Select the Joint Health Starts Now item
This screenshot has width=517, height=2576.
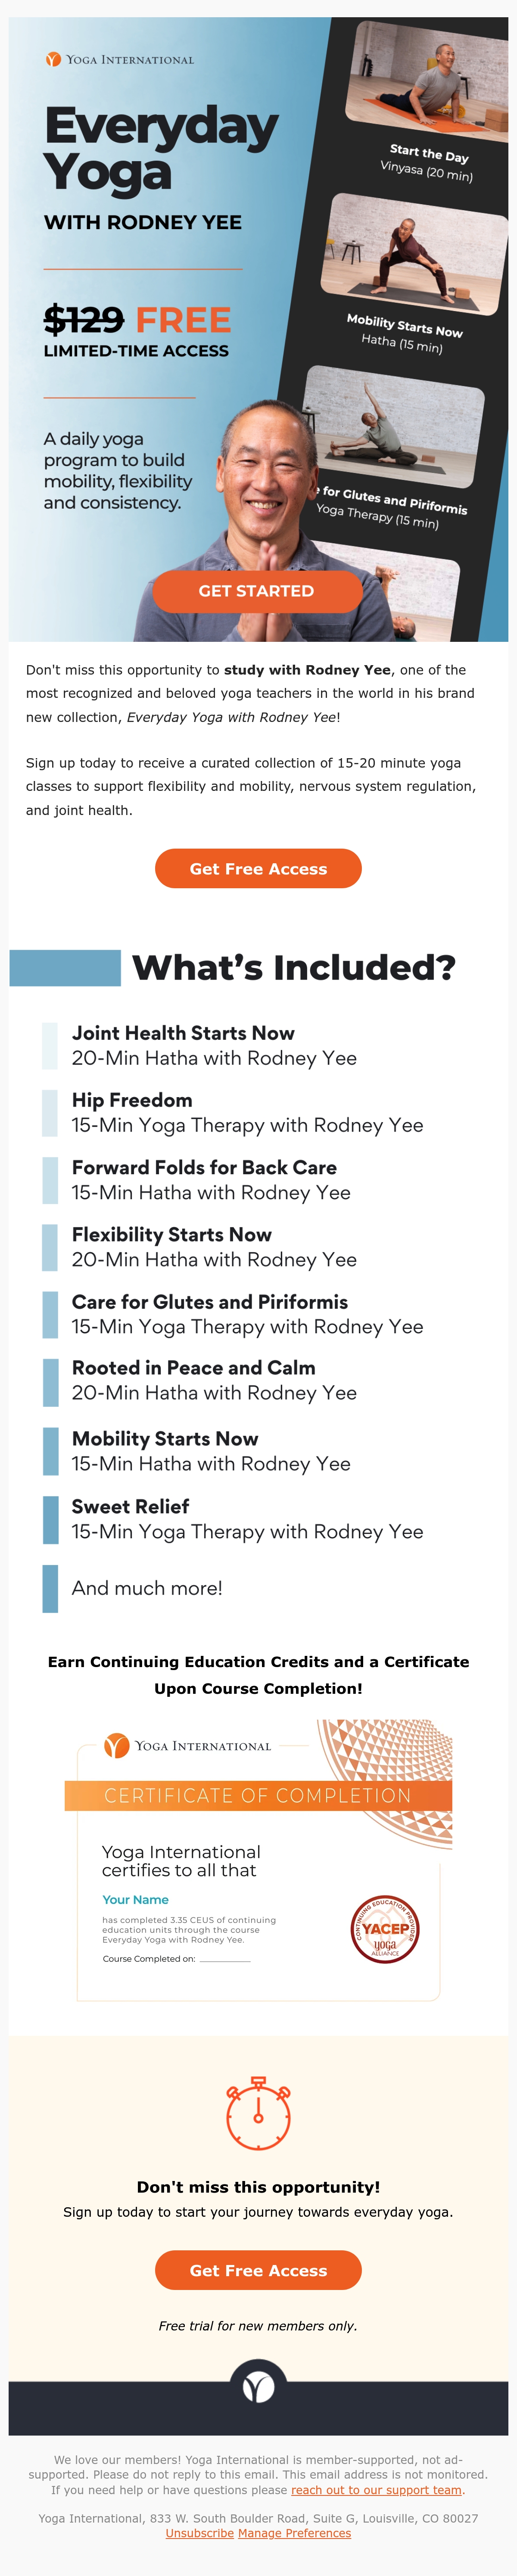[x=214, y=1045]
